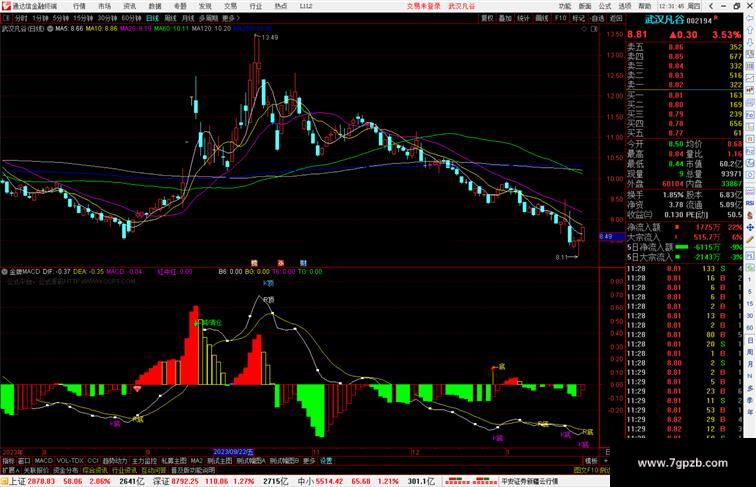Select the MACD indicator tab

[x=43, y=461]
